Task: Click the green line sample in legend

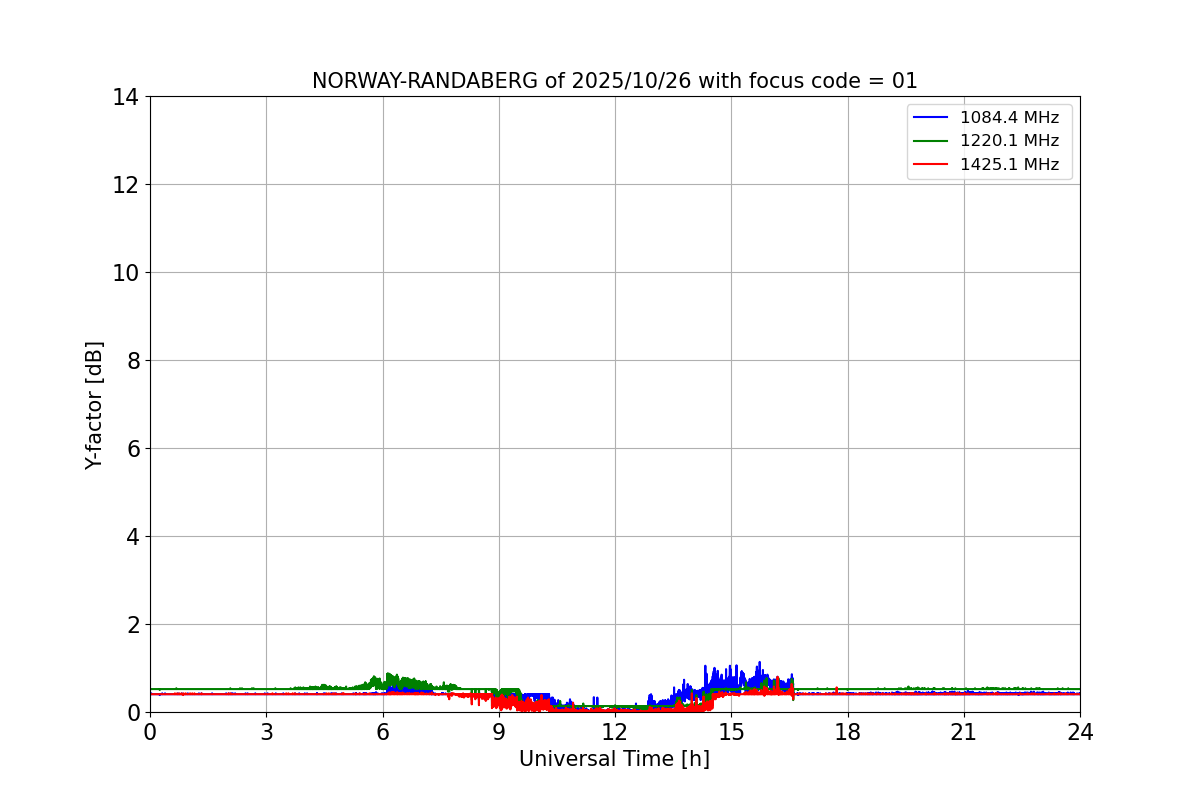Action: (x=932, y=141)
